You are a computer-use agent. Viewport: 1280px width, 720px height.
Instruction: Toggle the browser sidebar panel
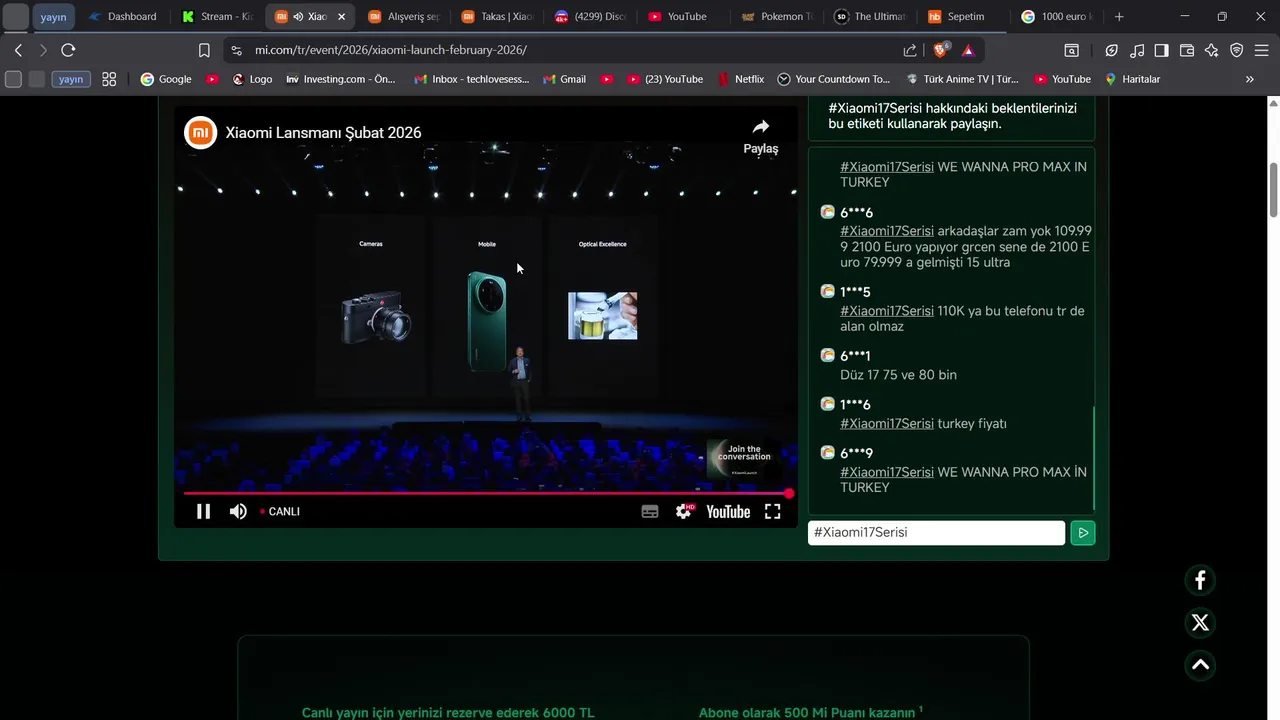tap(1162, 50)
